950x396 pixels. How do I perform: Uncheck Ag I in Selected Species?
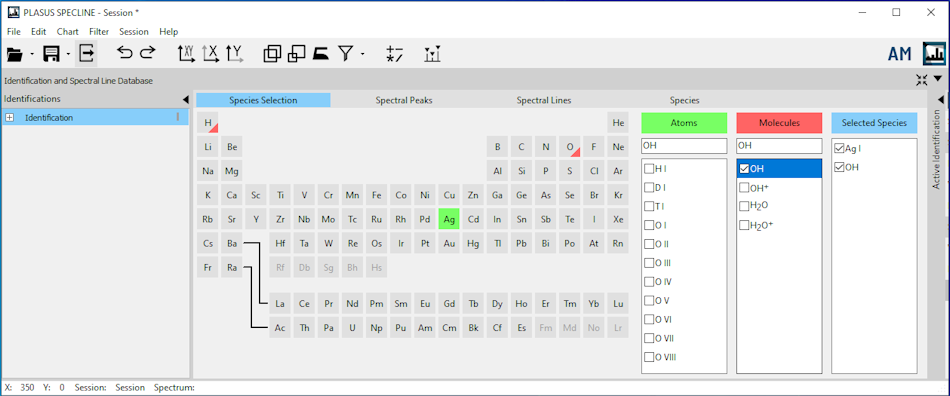(839, 148)
